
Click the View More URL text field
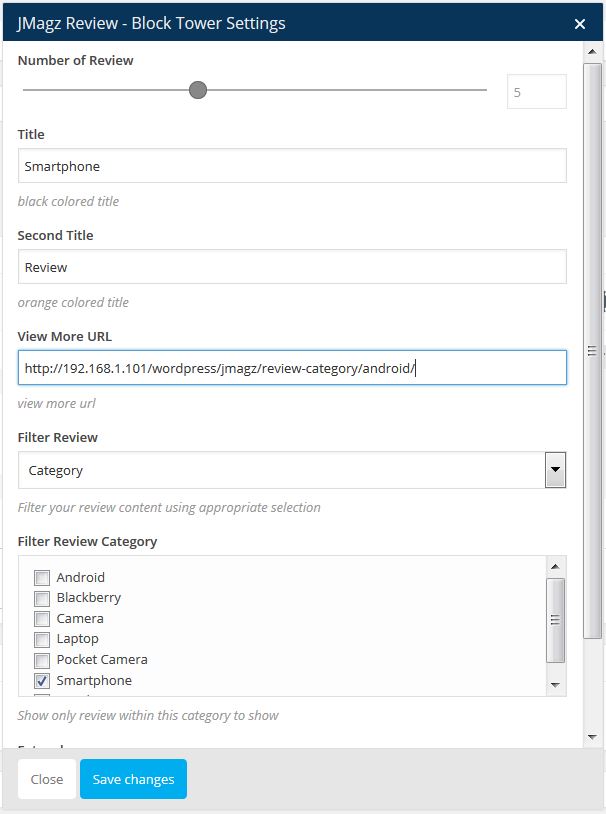(x=292, y=368)
